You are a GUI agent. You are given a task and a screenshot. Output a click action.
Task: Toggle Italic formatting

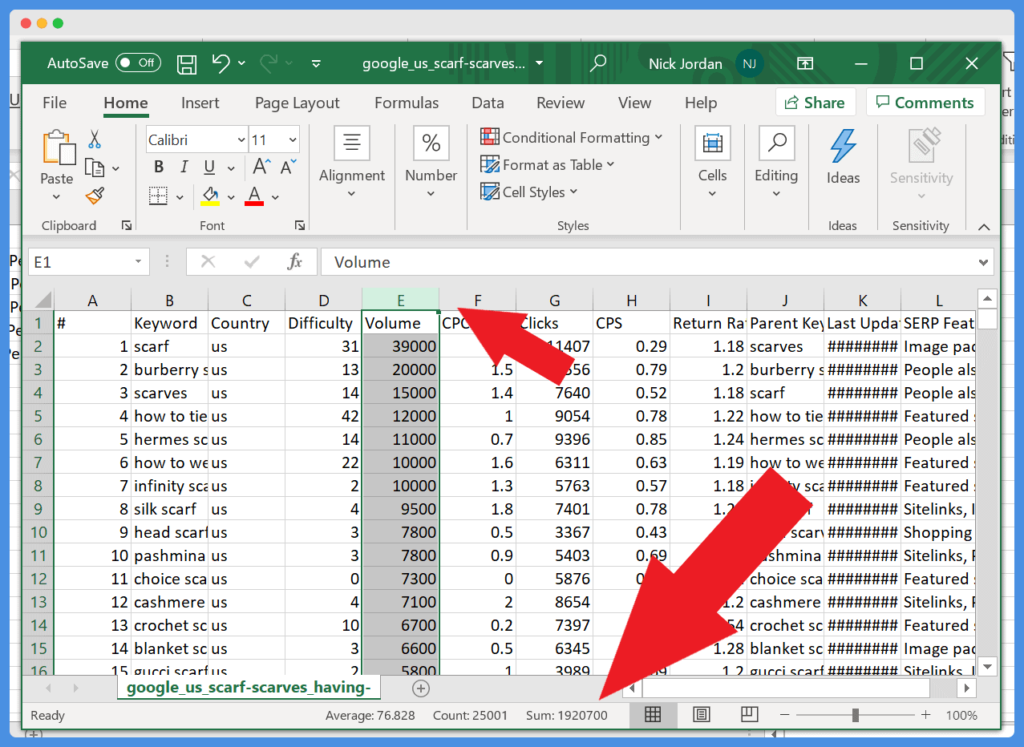pyautogui.click(x=184, y=167)
